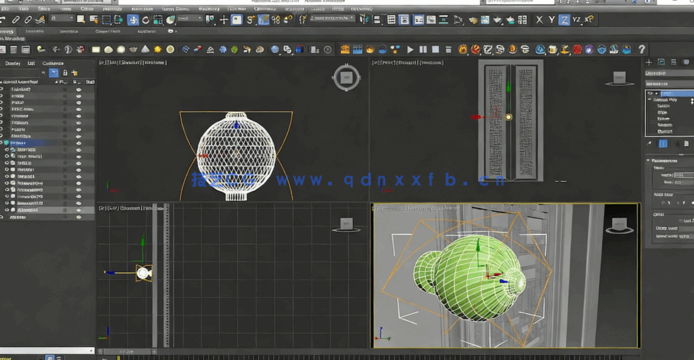
Task: Click the Bind to Space Warp icon
Action: pos(40,19)
